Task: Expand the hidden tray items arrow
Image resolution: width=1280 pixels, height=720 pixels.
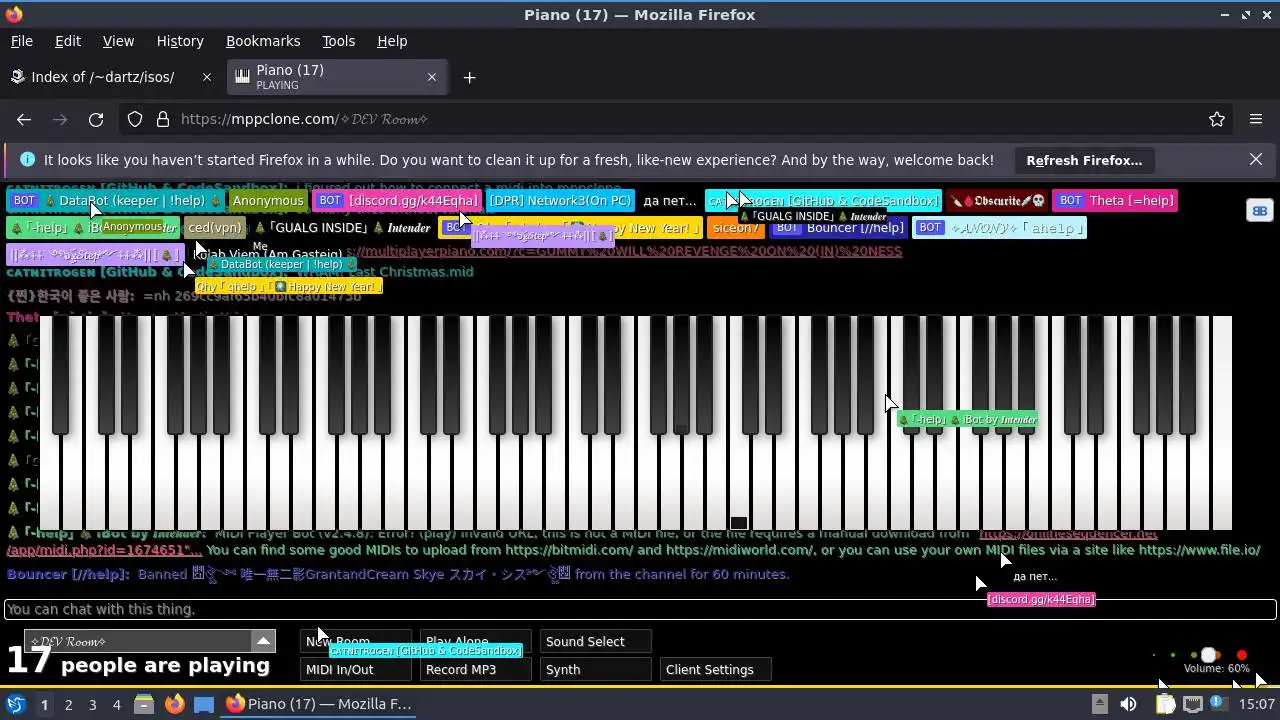Action: pyautogui.click(x=1099, y=704)
